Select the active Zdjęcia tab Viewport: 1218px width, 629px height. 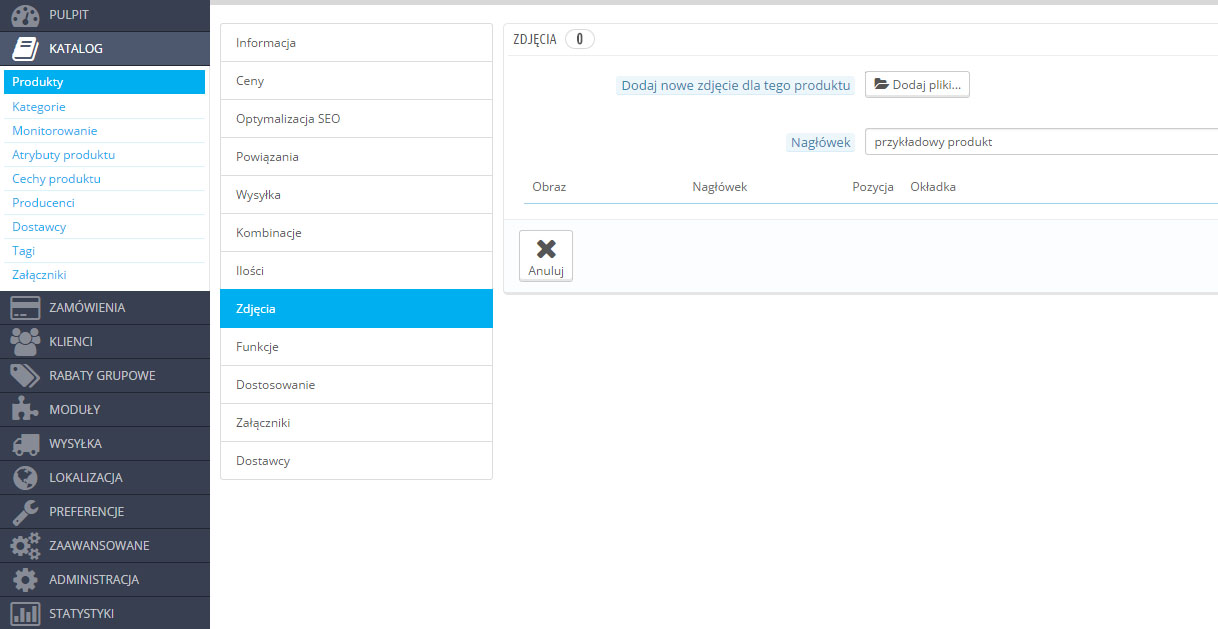pyautogui.click(x=356, y=309)
